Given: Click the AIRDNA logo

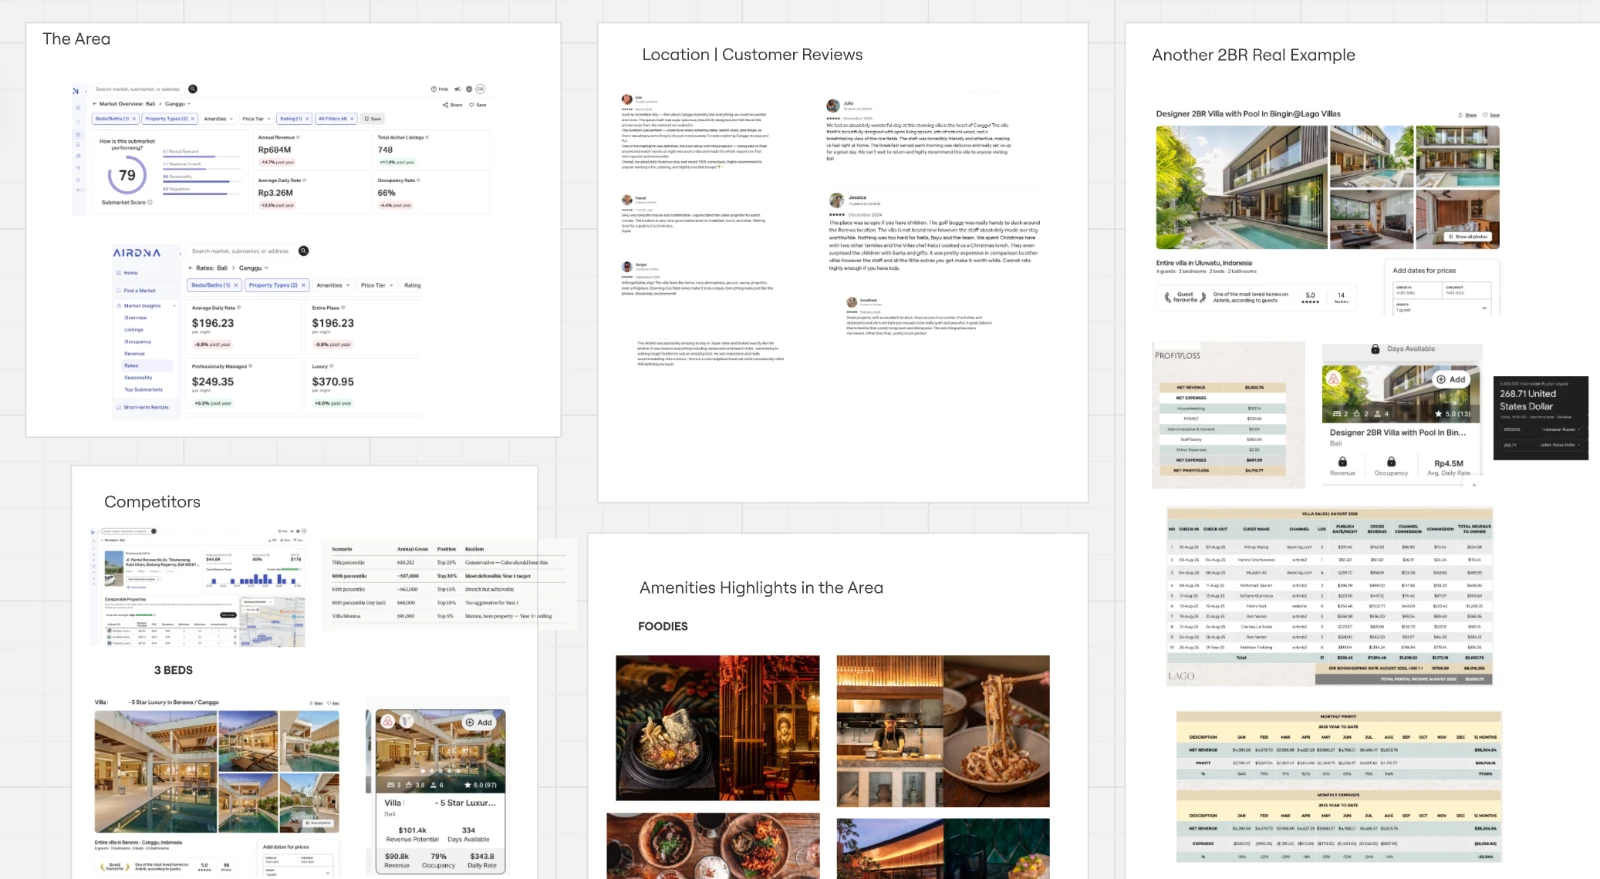Looking at the screenshot, I should (x=137, y=253).
